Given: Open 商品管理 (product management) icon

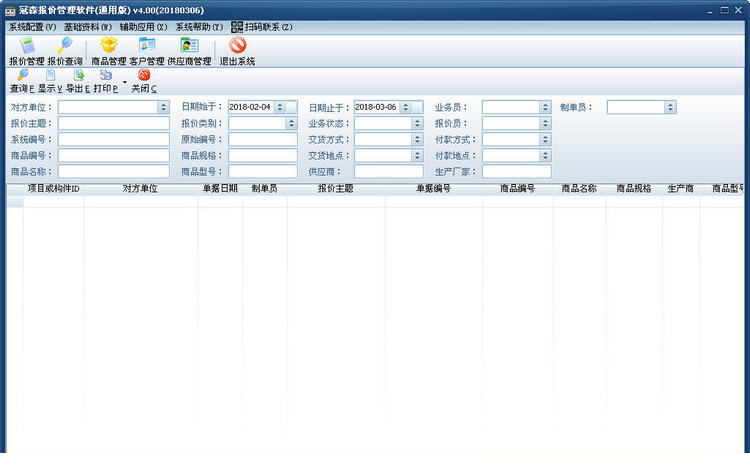Looking at the screenshot, I should coord(108,51).
